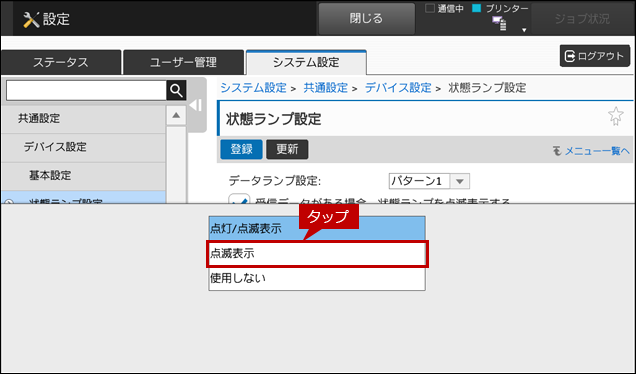Open データランプ設定 パターン1 dropdown
Image resolution: width=636 pixels, height=374 pixels.
click(429, 181)
